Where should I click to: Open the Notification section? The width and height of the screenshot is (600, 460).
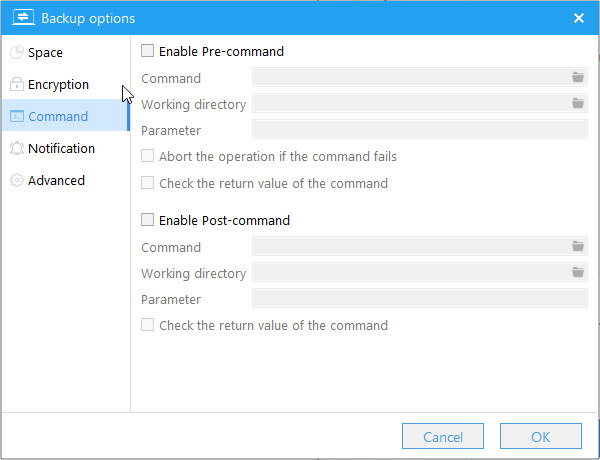point(61,149)
